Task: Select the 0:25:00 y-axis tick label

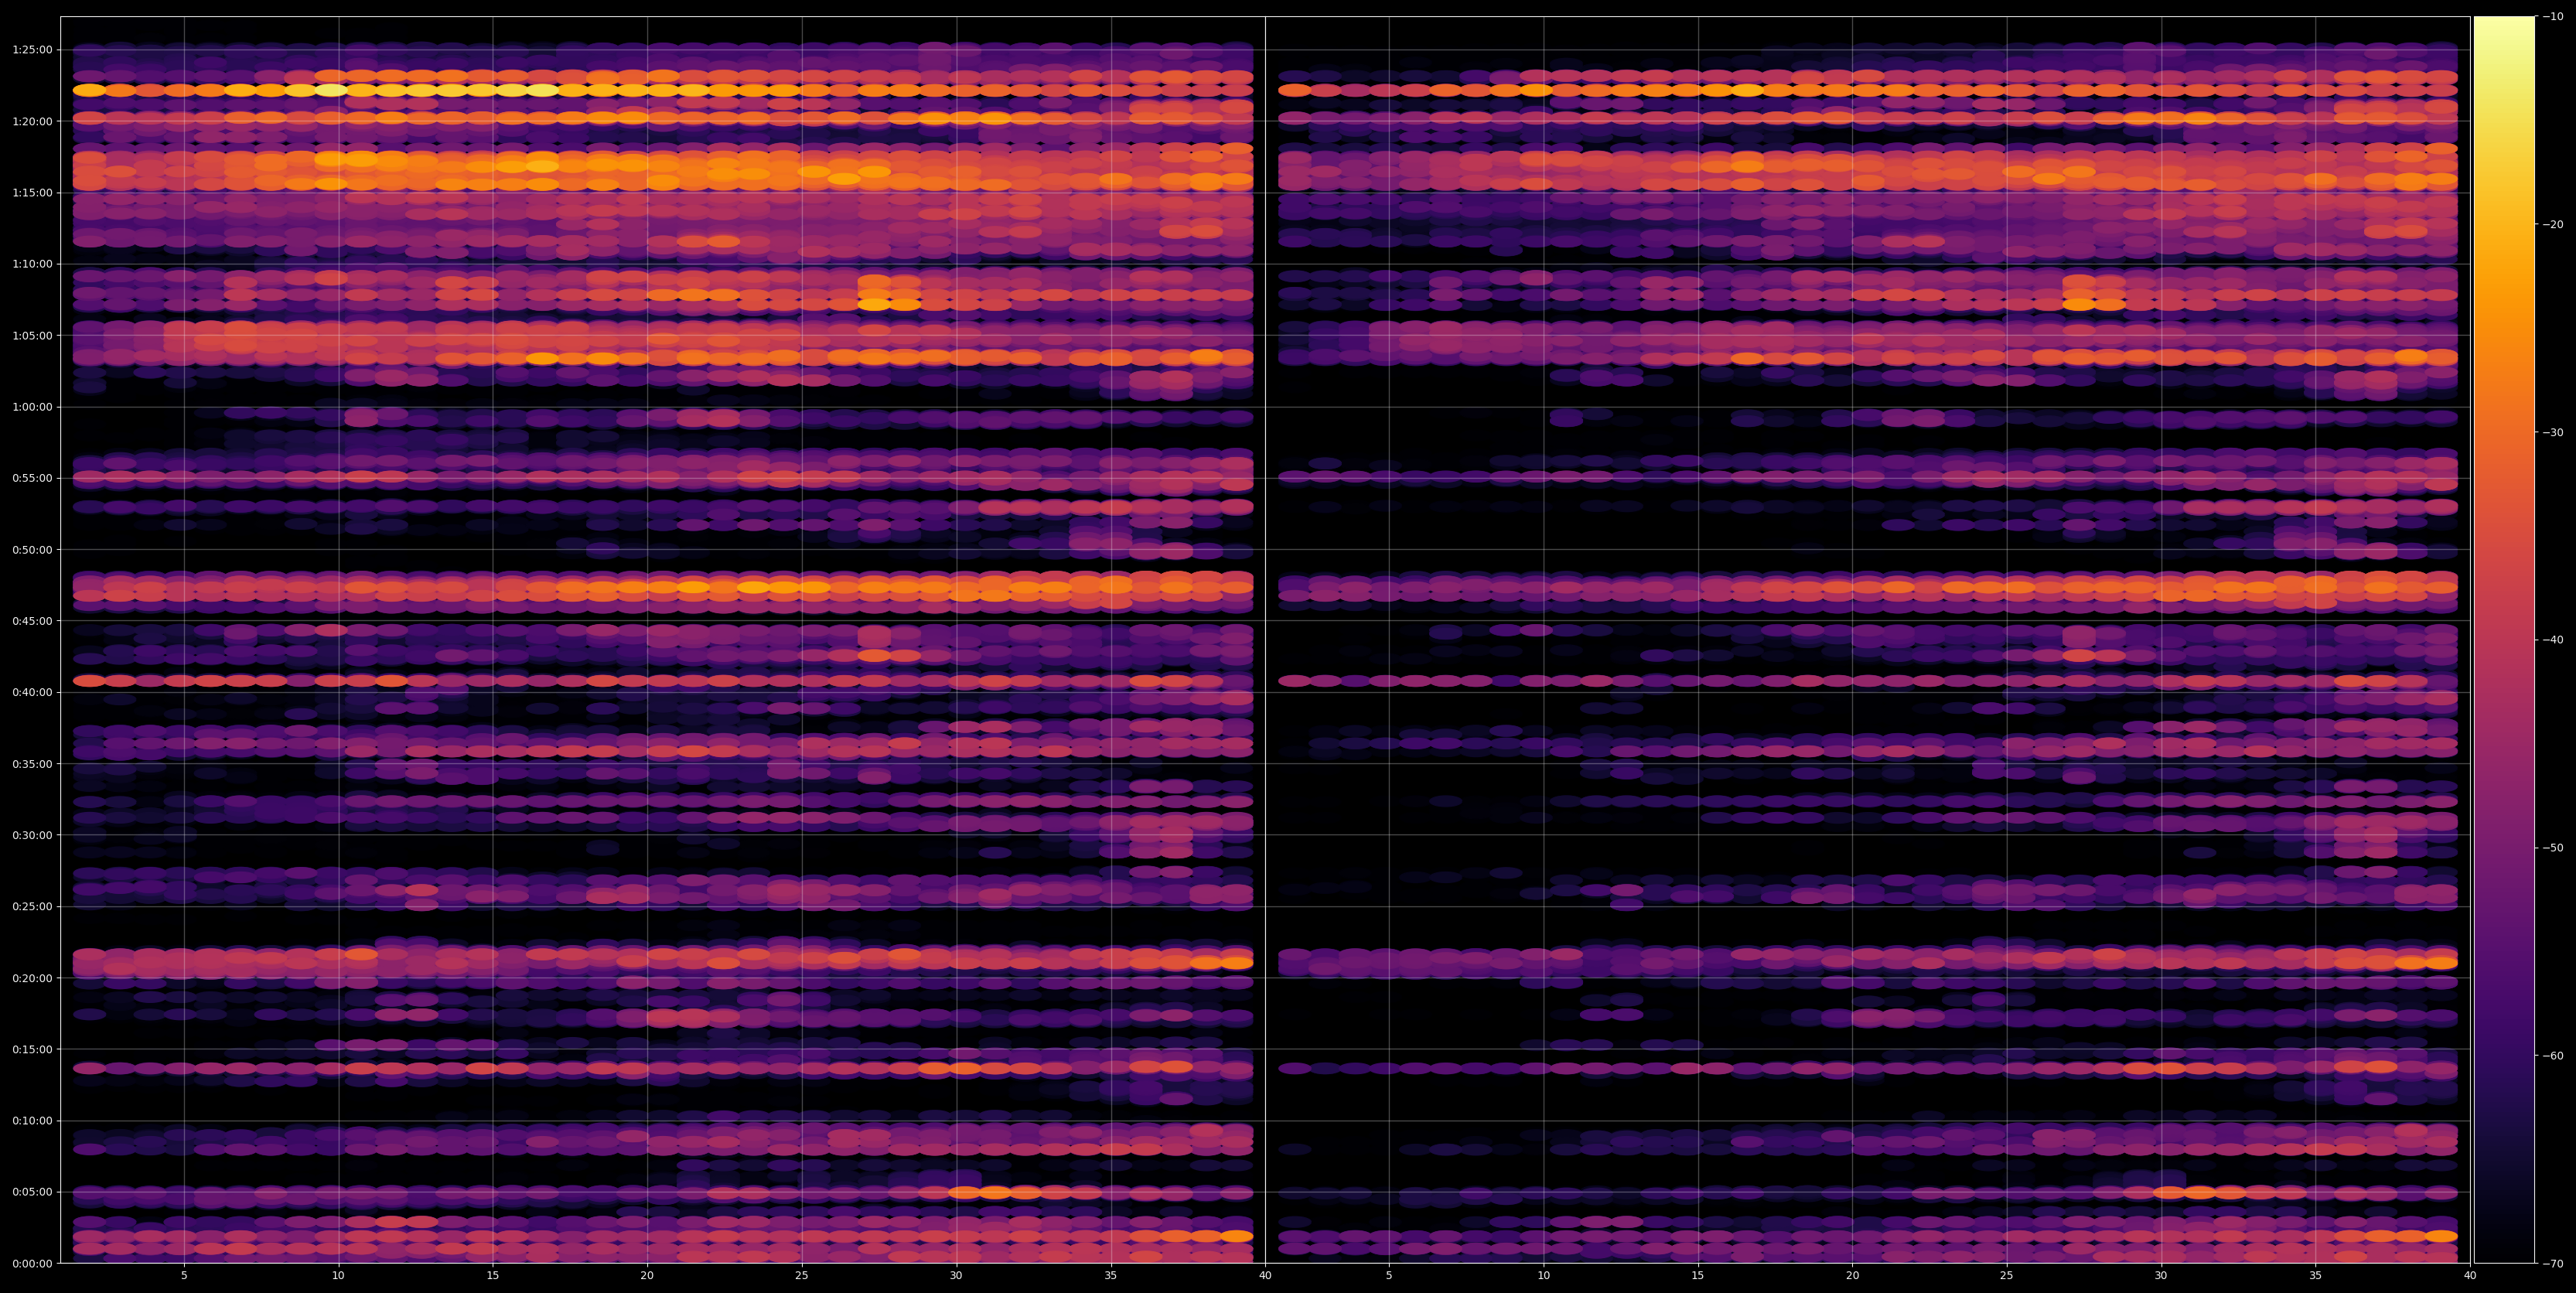Action: (x=32, y=907)
